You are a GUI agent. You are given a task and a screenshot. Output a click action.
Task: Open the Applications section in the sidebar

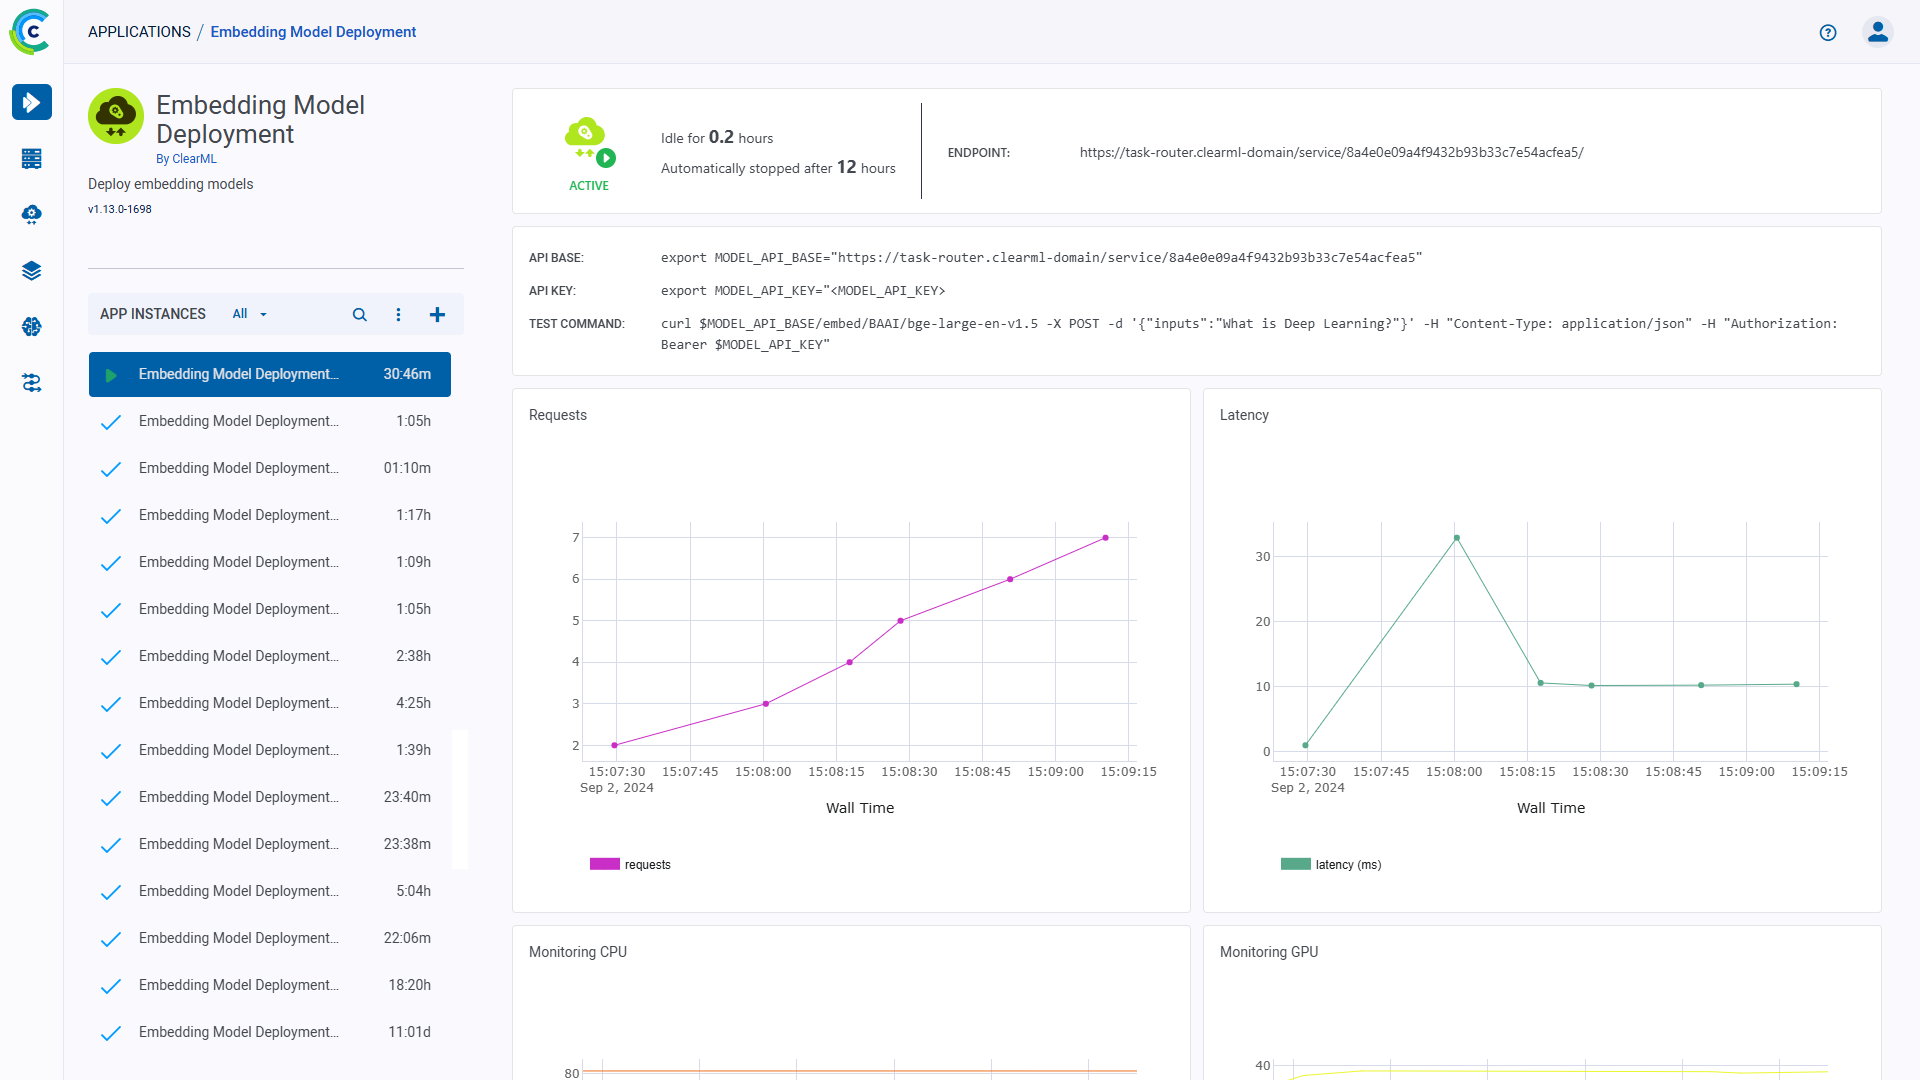[31, 102]
